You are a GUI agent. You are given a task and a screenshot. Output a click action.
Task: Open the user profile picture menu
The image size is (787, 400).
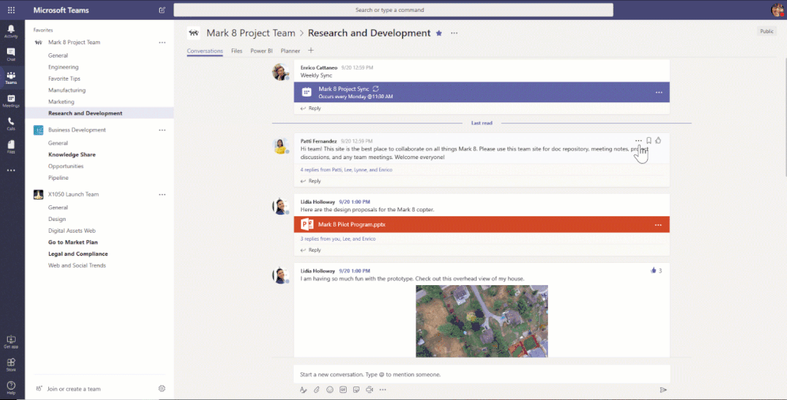[777, 10]
